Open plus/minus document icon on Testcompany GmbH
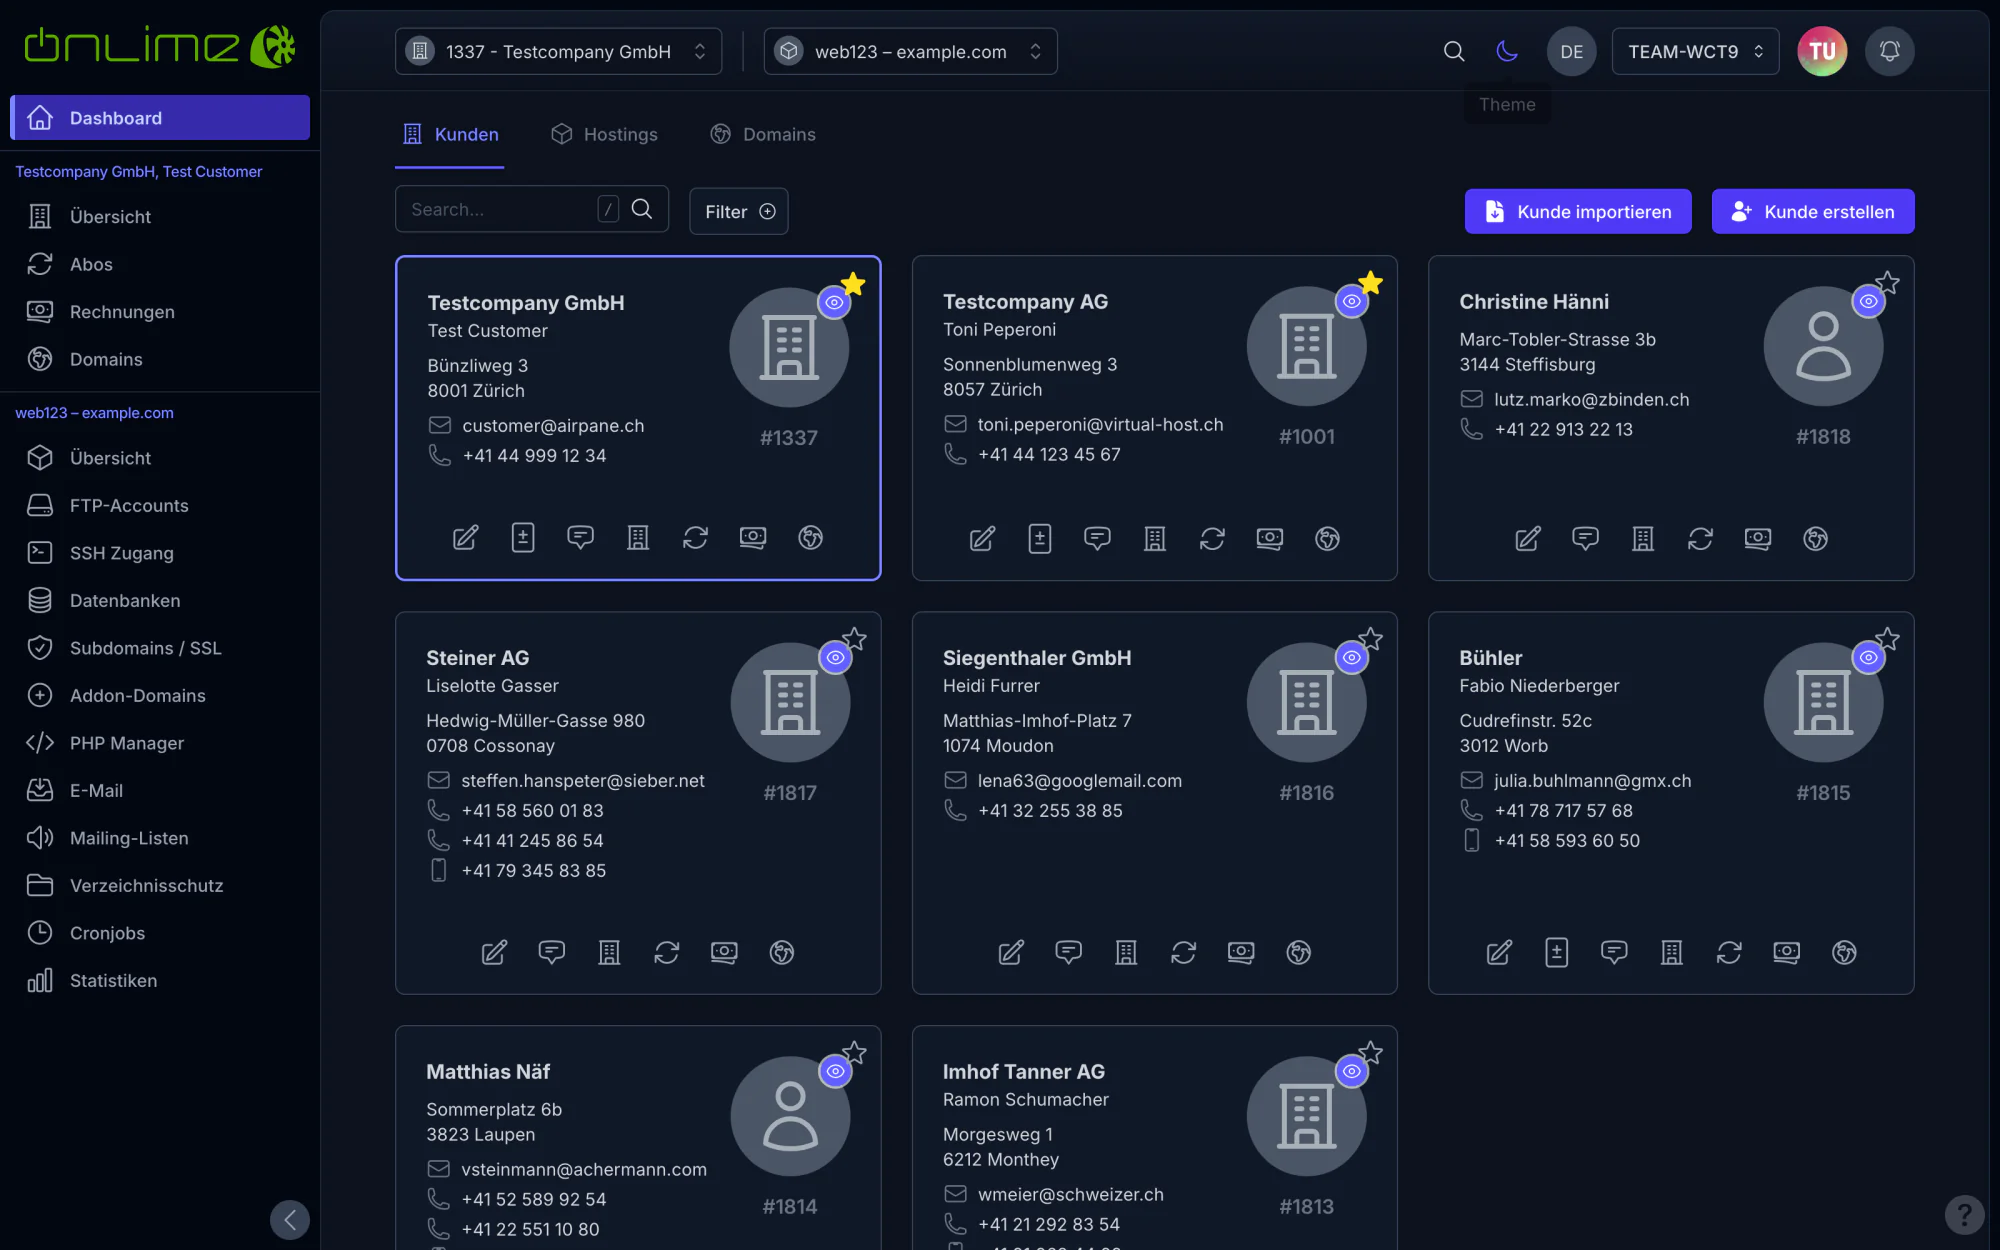2000x1250 pixels. tap(523, 538)
